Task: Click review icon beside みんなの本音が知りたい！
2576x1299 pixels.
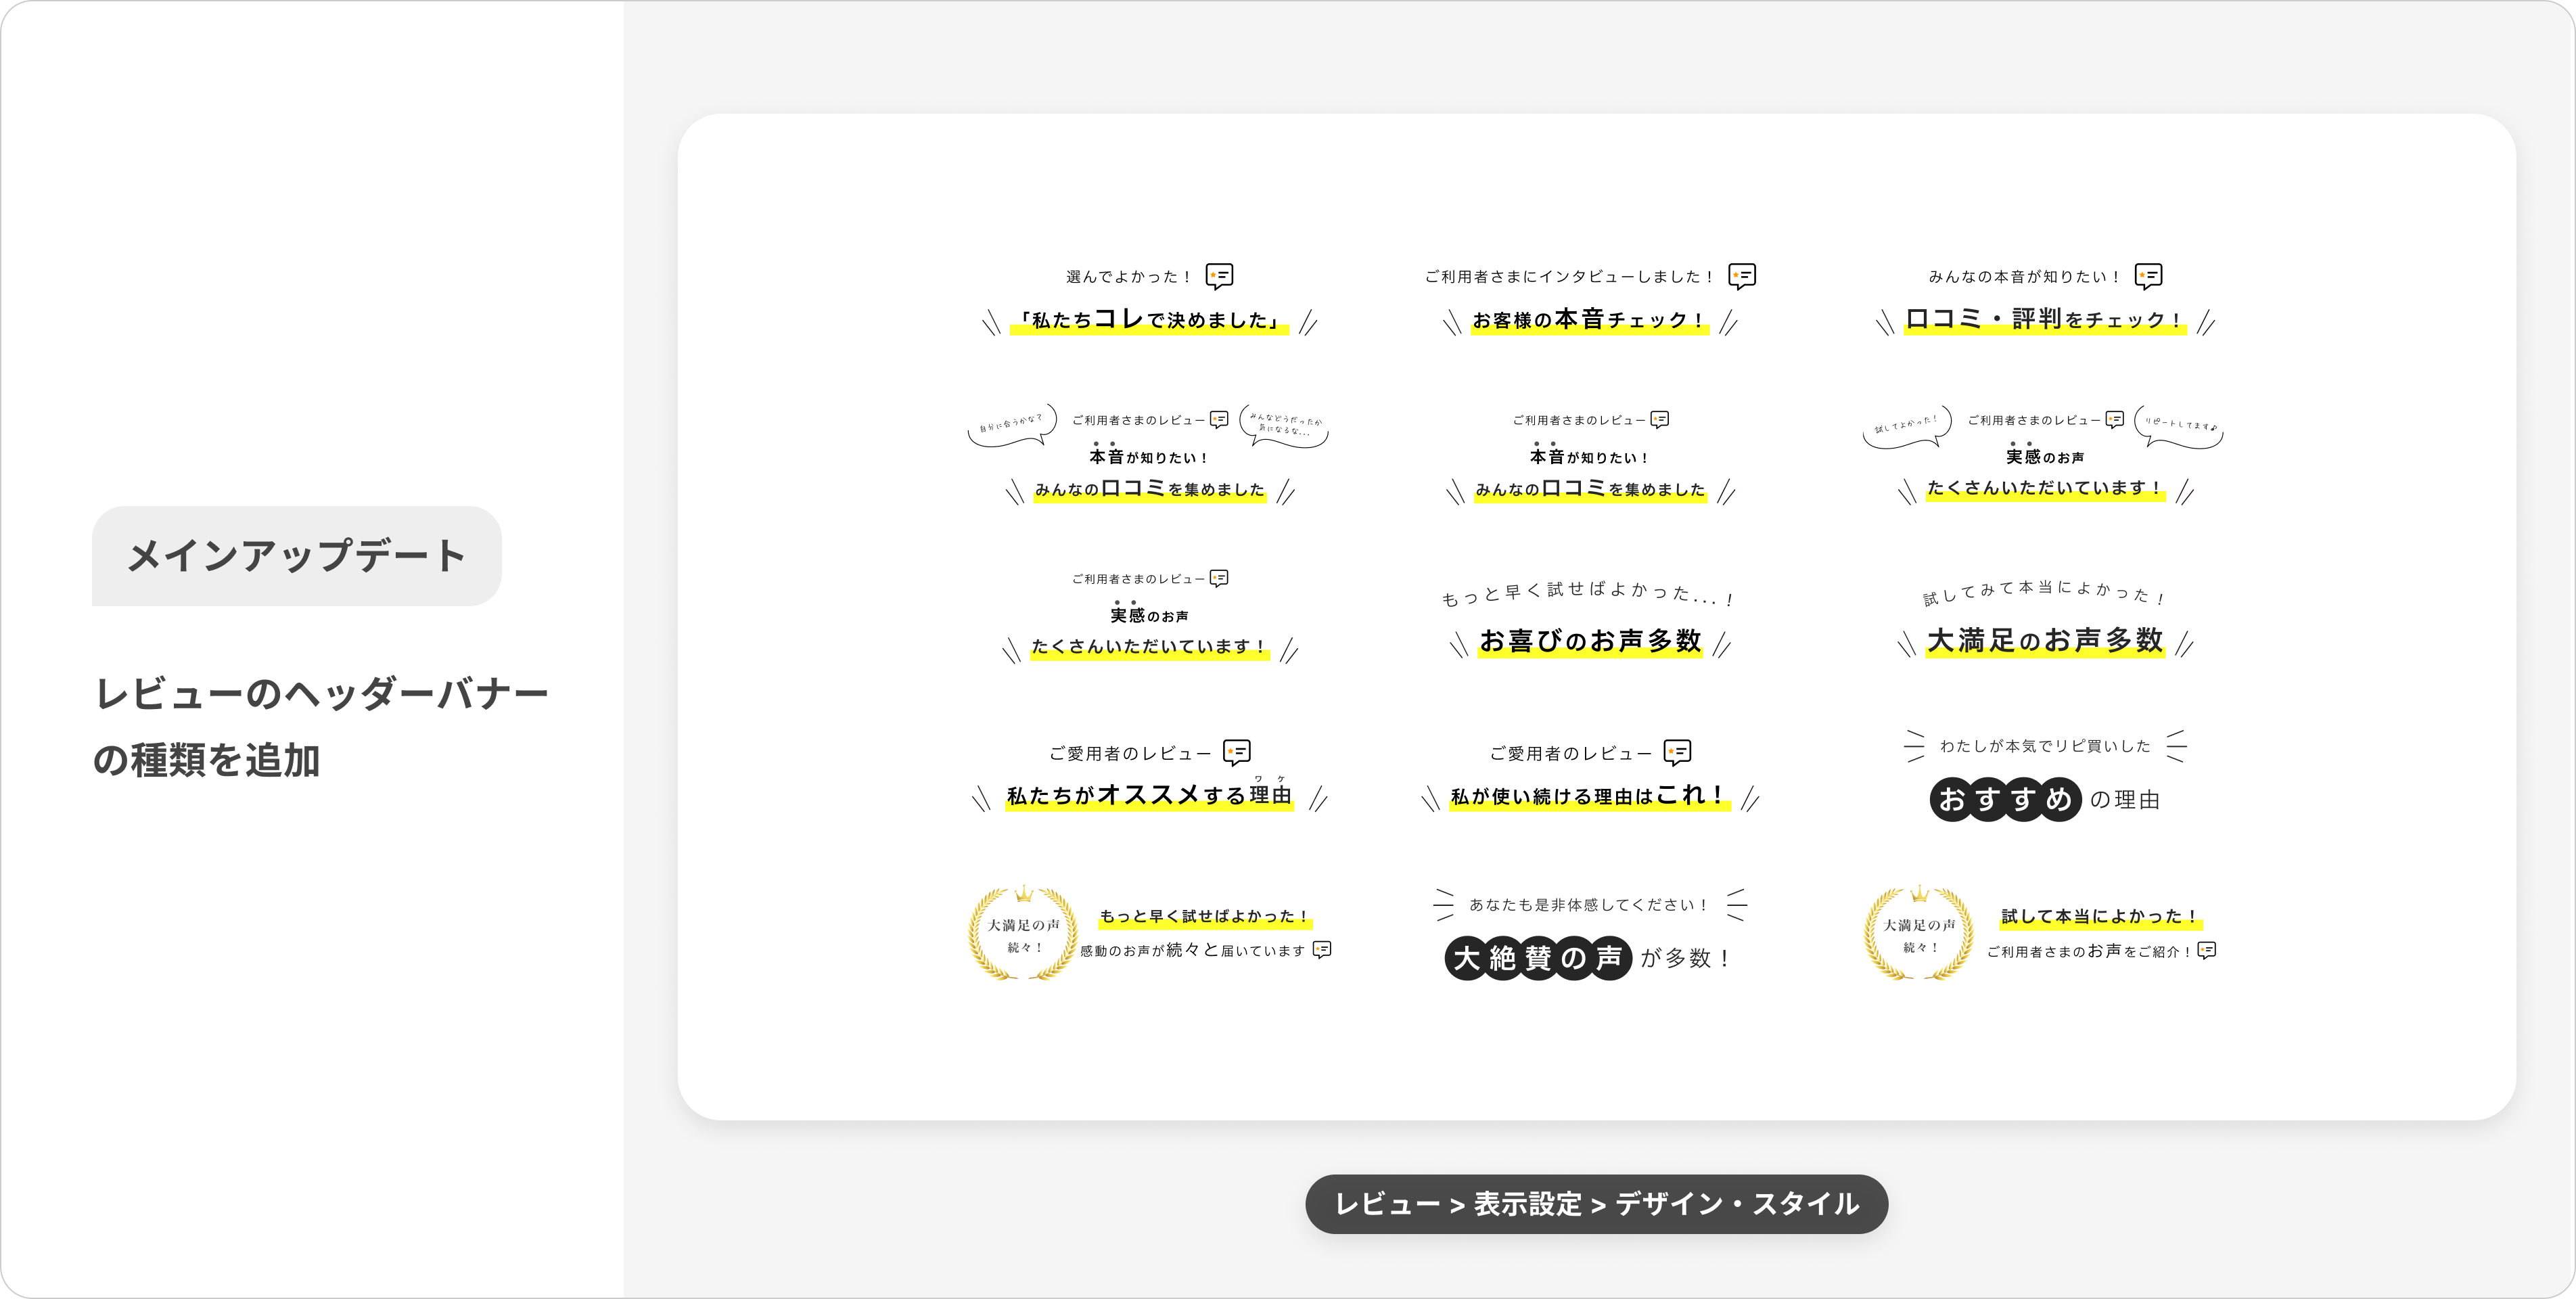Action: 2148,276
